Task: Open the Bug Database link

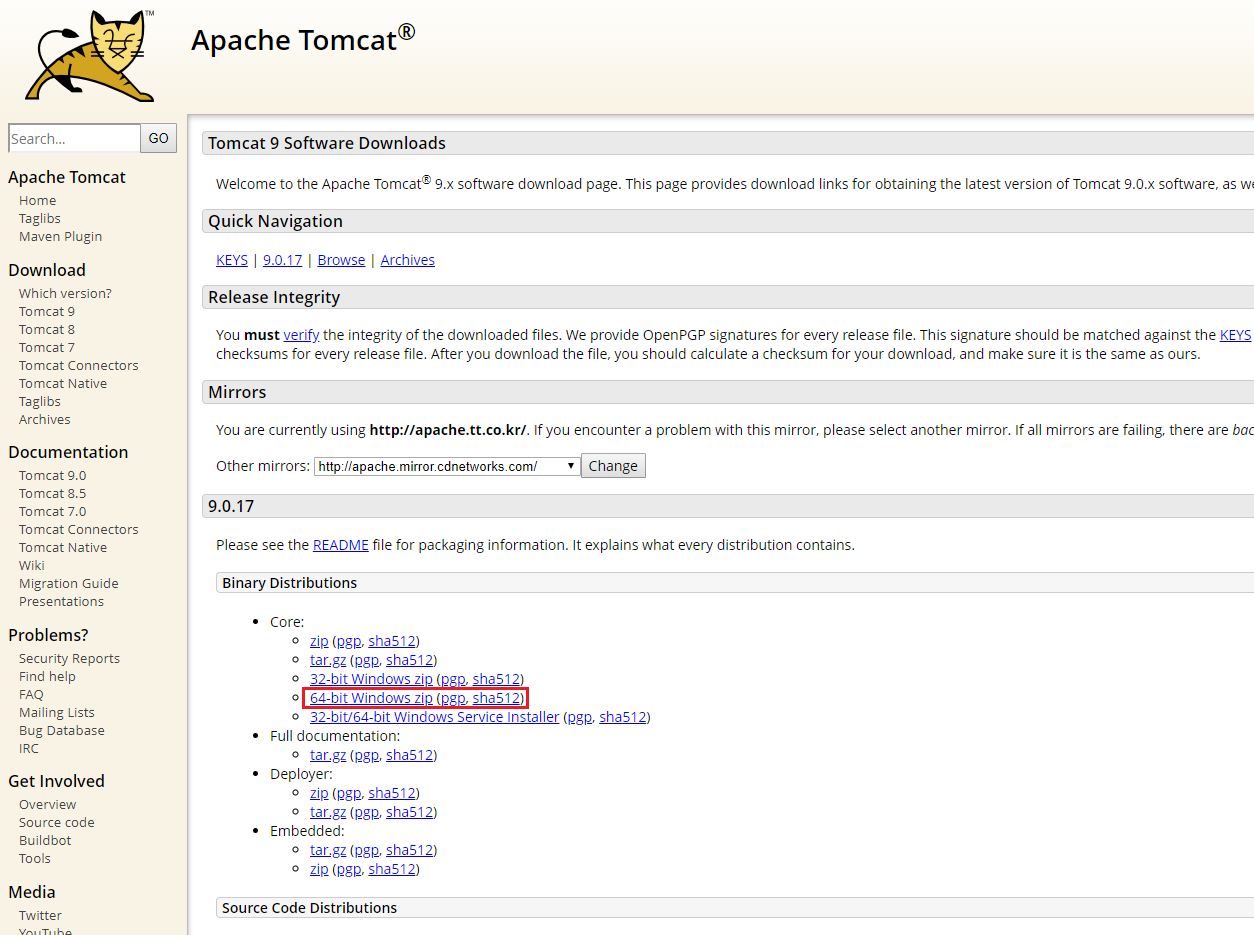Action: tap(62, 730)
